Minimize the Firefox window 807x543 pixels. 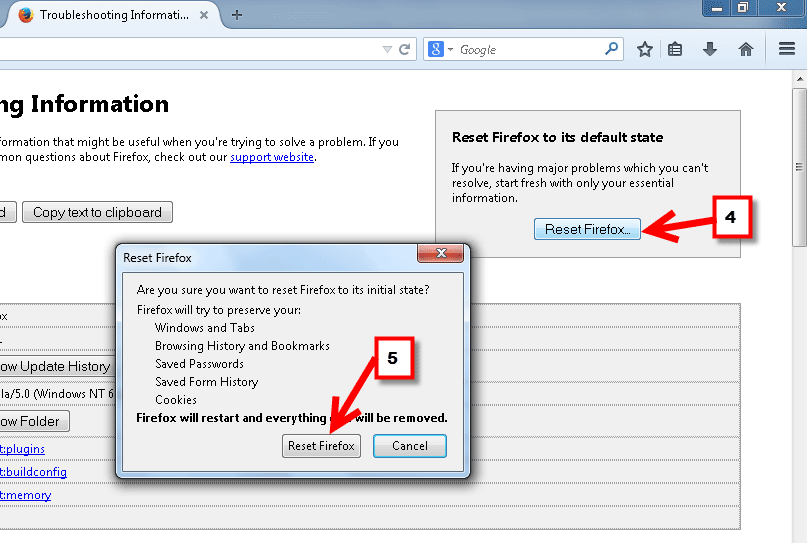[717, 8]
